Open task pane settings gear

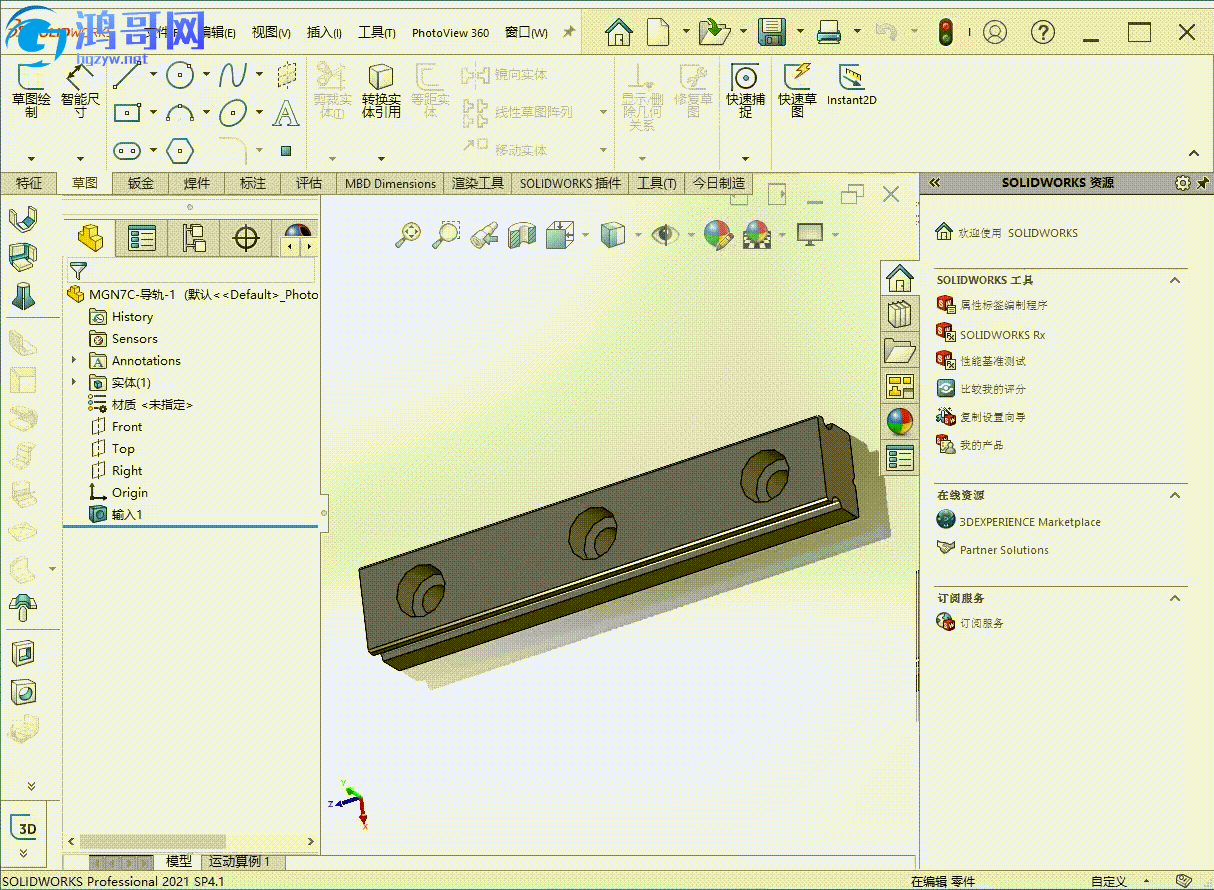1183,183
